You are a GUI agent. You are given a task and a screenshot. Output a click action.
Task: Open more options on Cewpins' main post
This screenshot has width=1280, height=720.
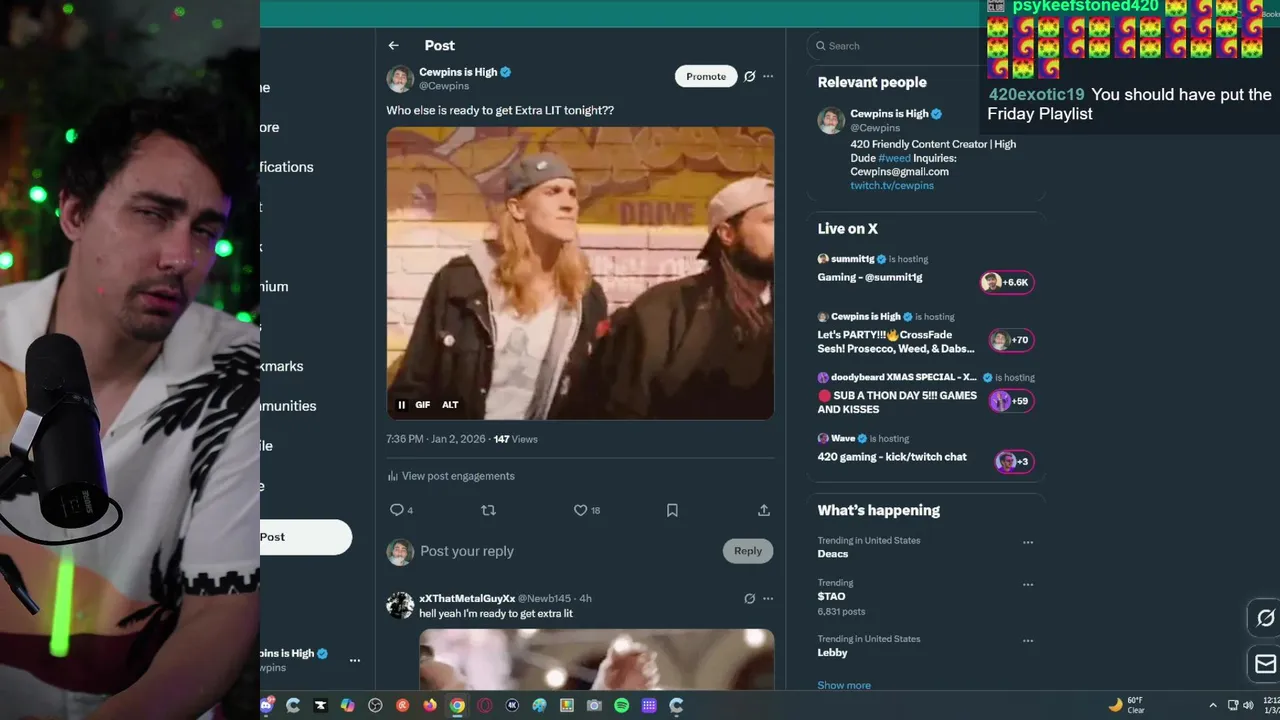pyautogui.click(x=768, y=76)
